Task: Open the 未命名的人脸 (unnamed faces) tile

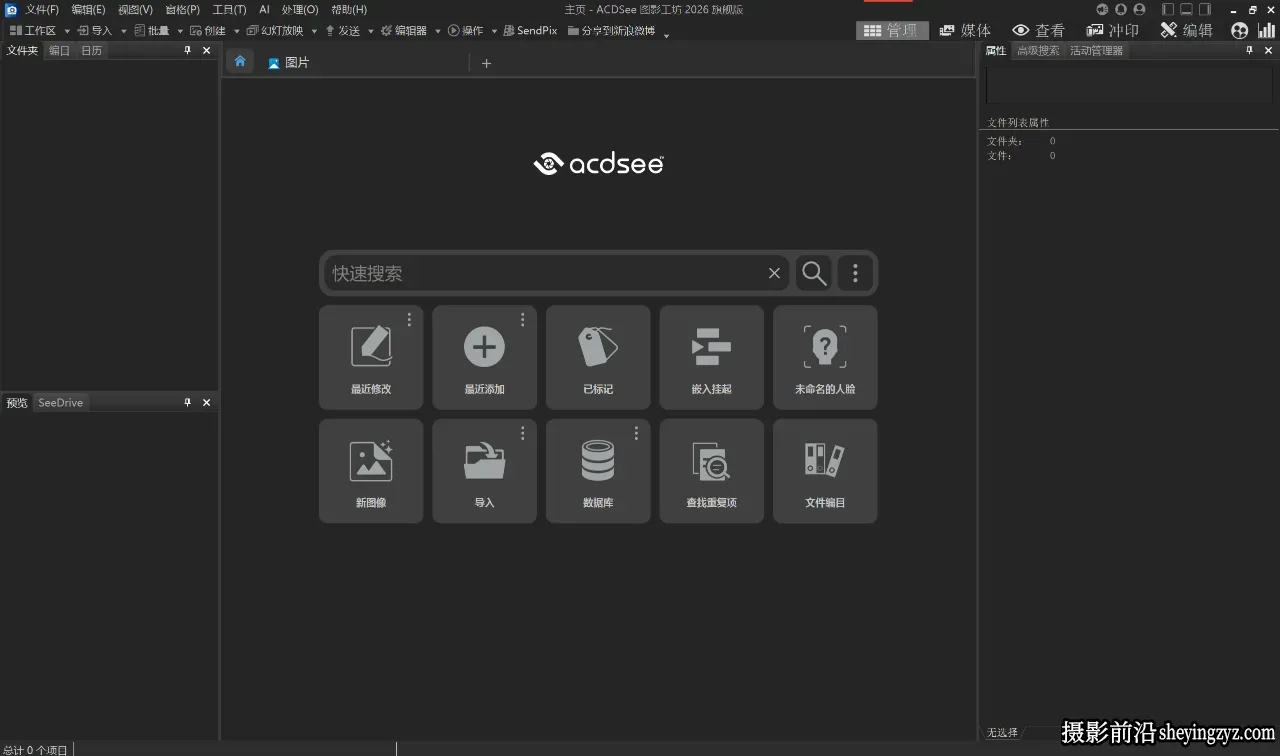Action: [x=825, y=357]
